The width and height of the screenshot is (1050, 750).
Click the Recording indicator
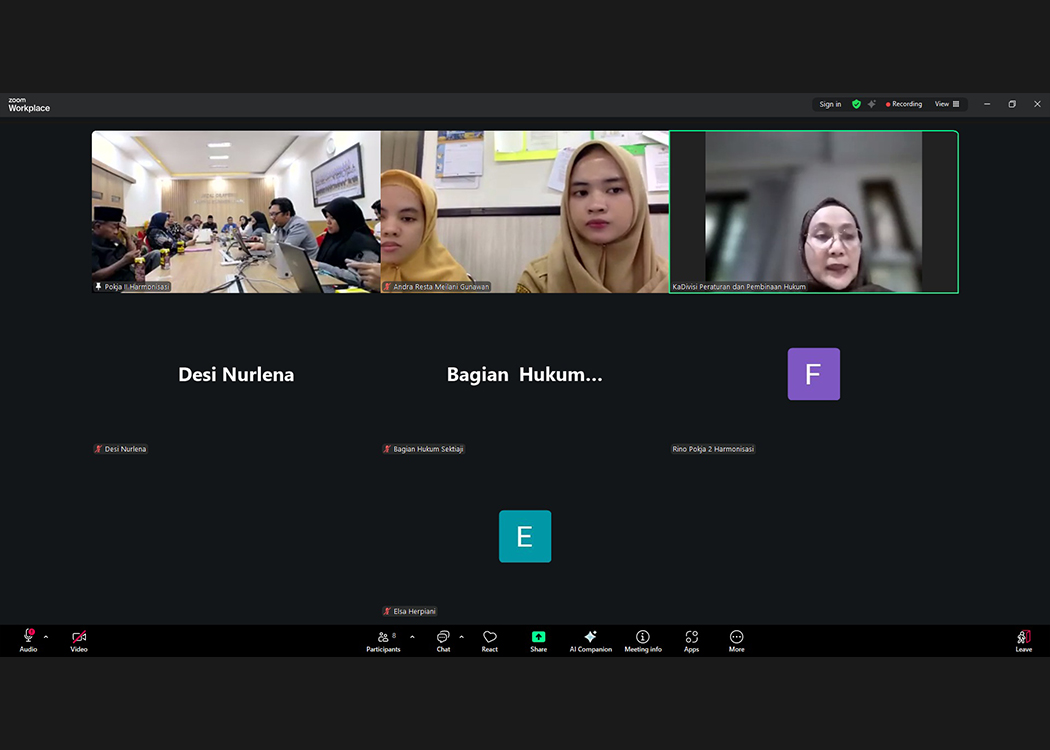click(x=904, y=104)
